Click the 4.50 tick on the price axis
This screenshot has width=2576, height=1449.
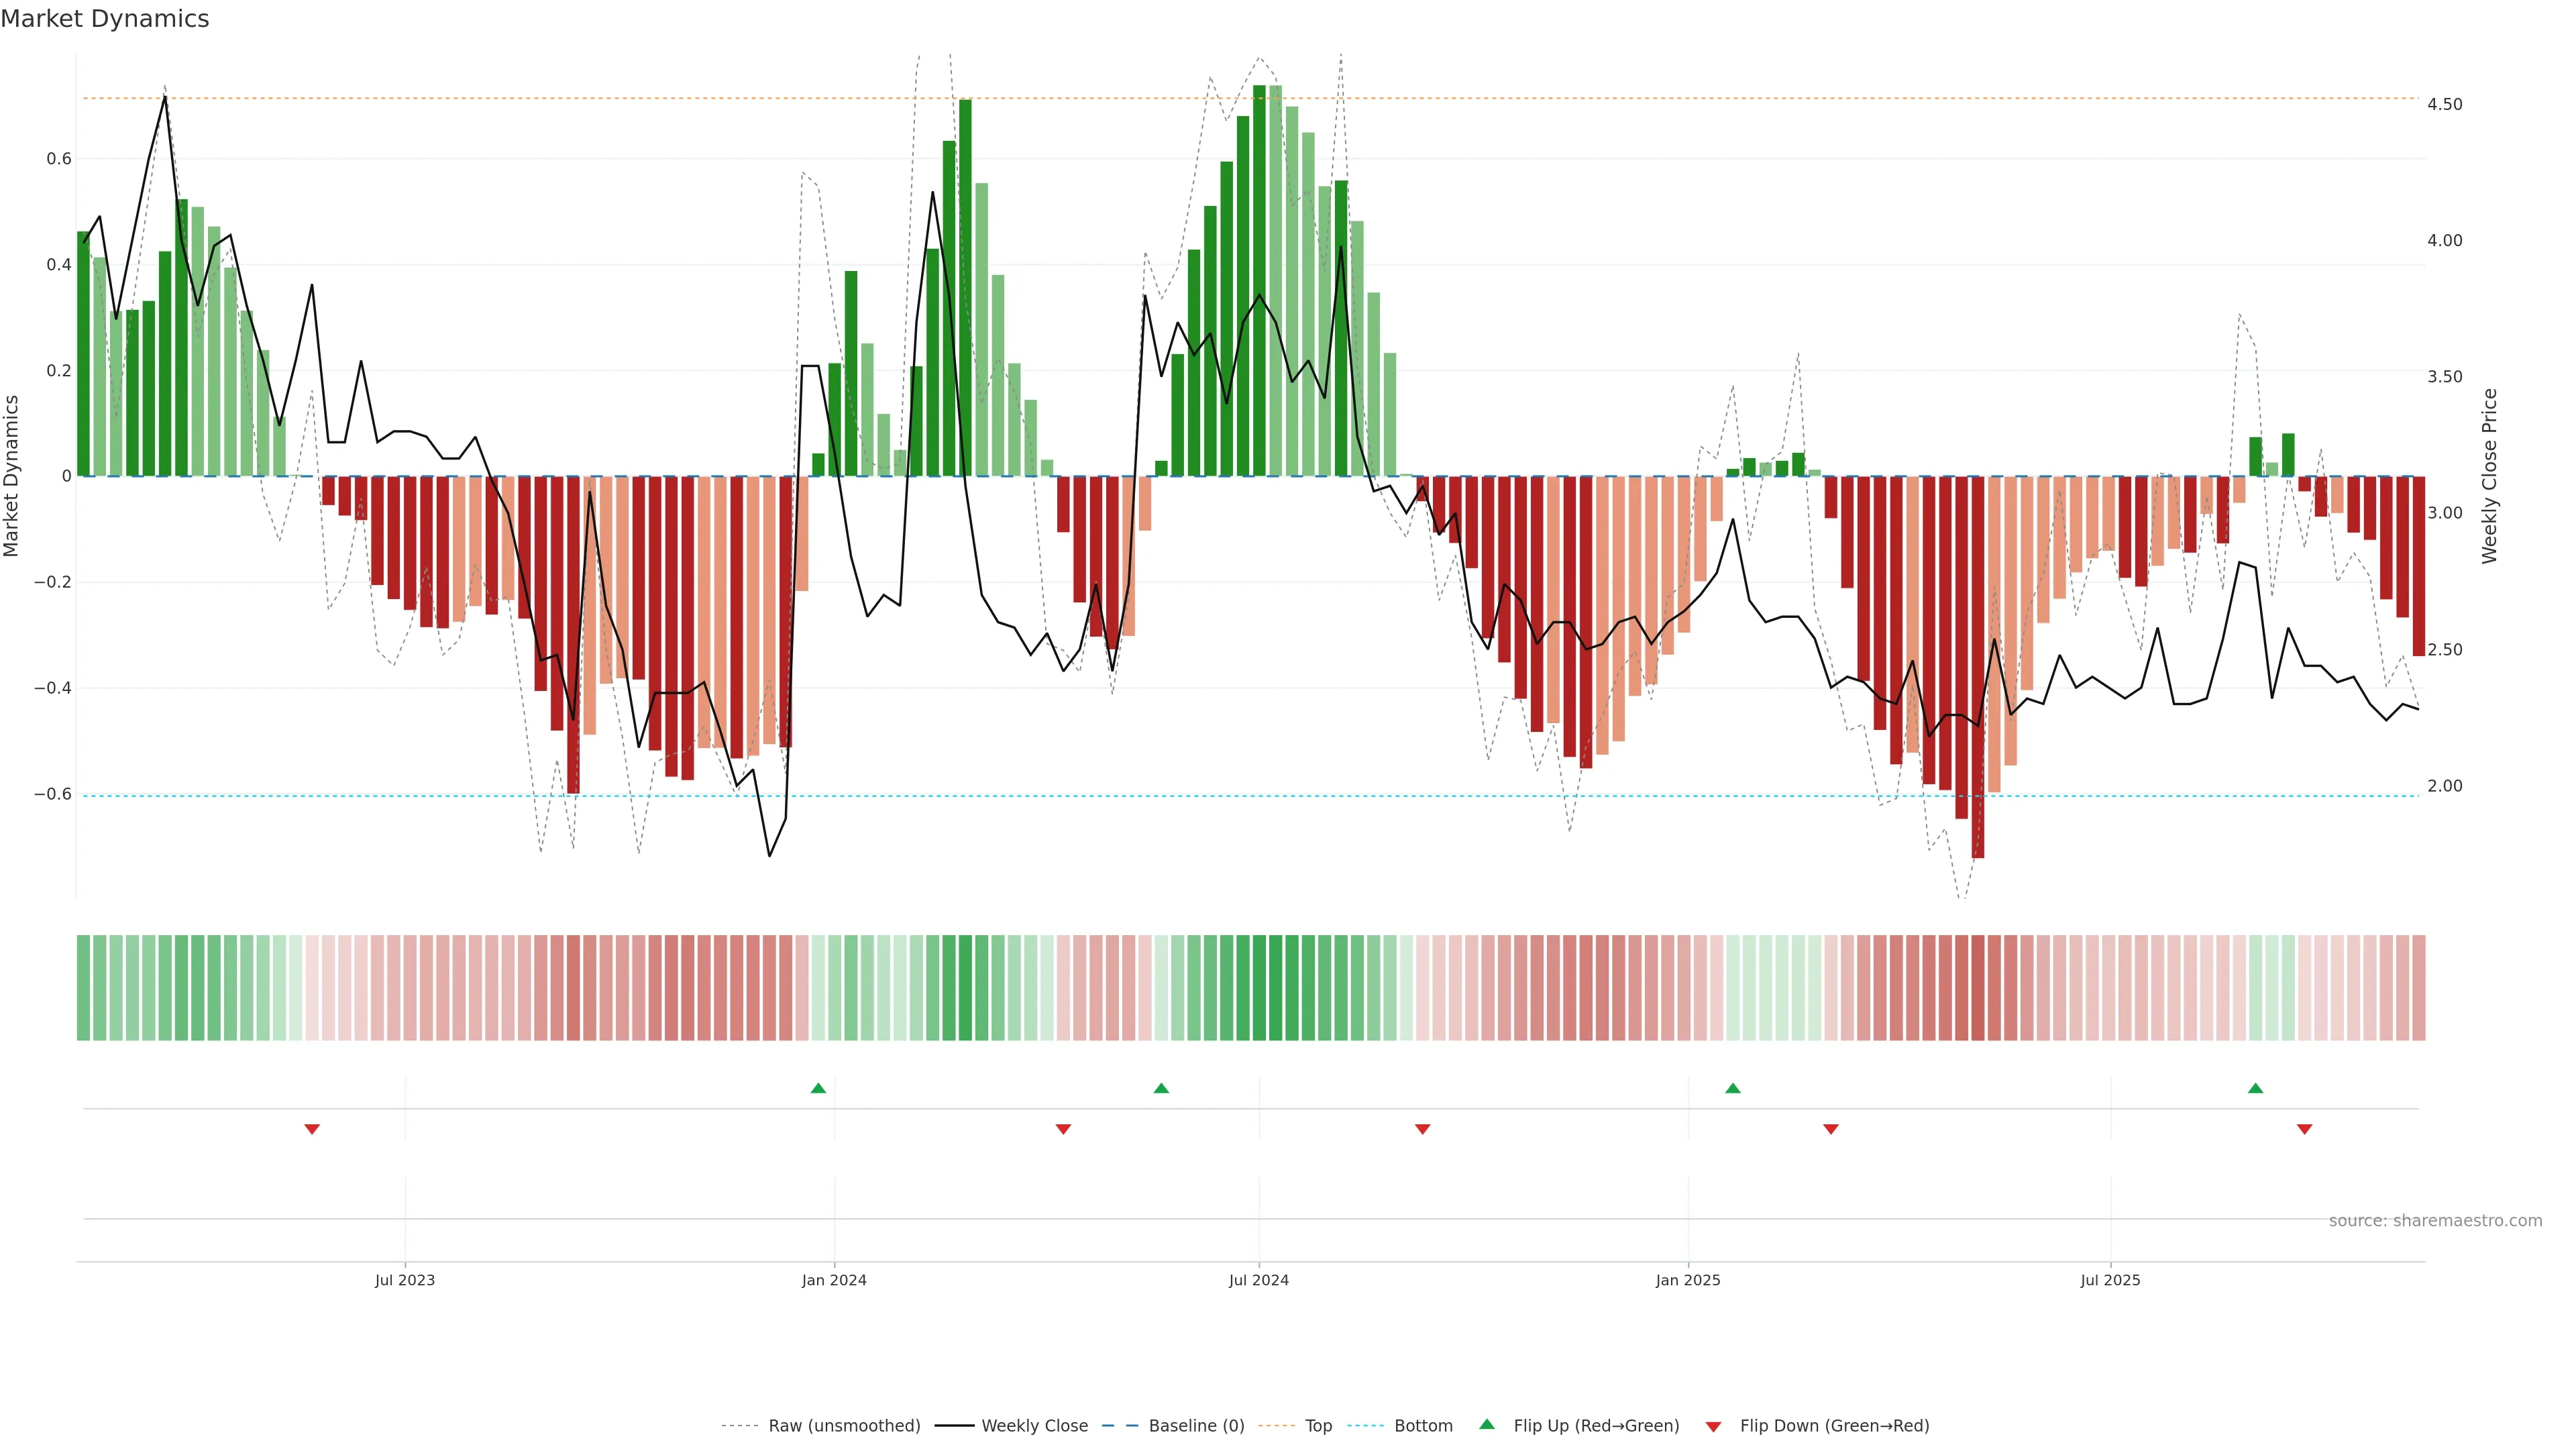[2445, 104]
